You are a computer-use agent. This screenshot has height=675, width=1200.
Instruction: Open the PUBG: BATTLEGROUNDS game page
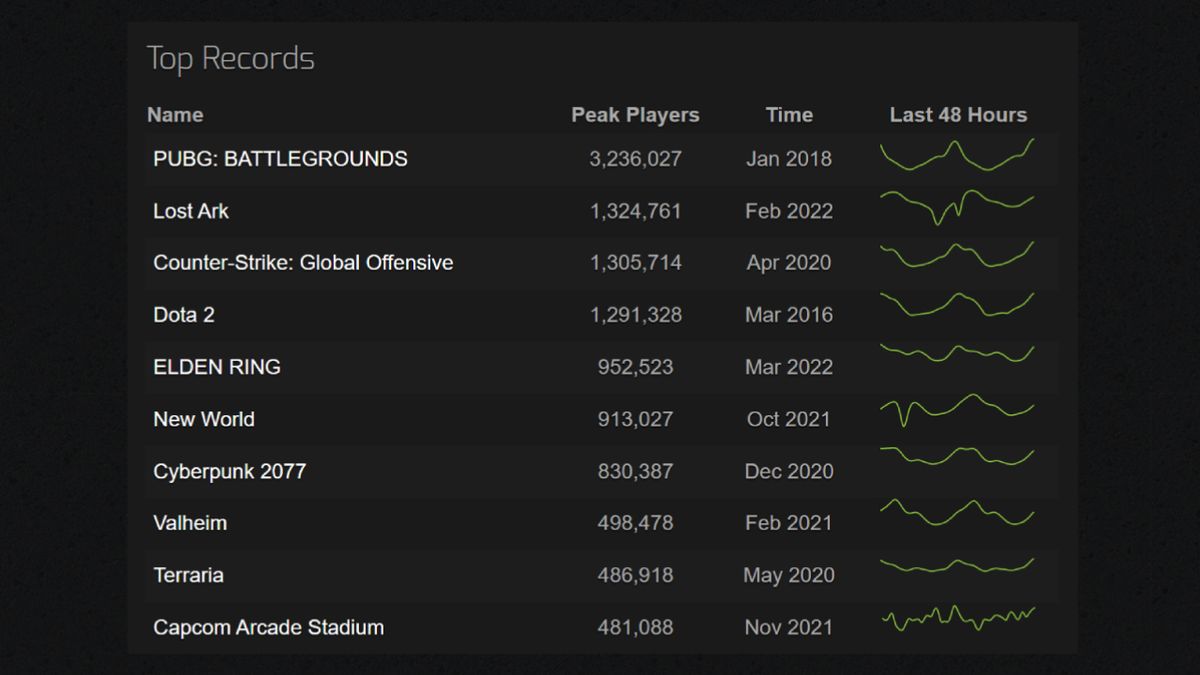coord(280,158)
